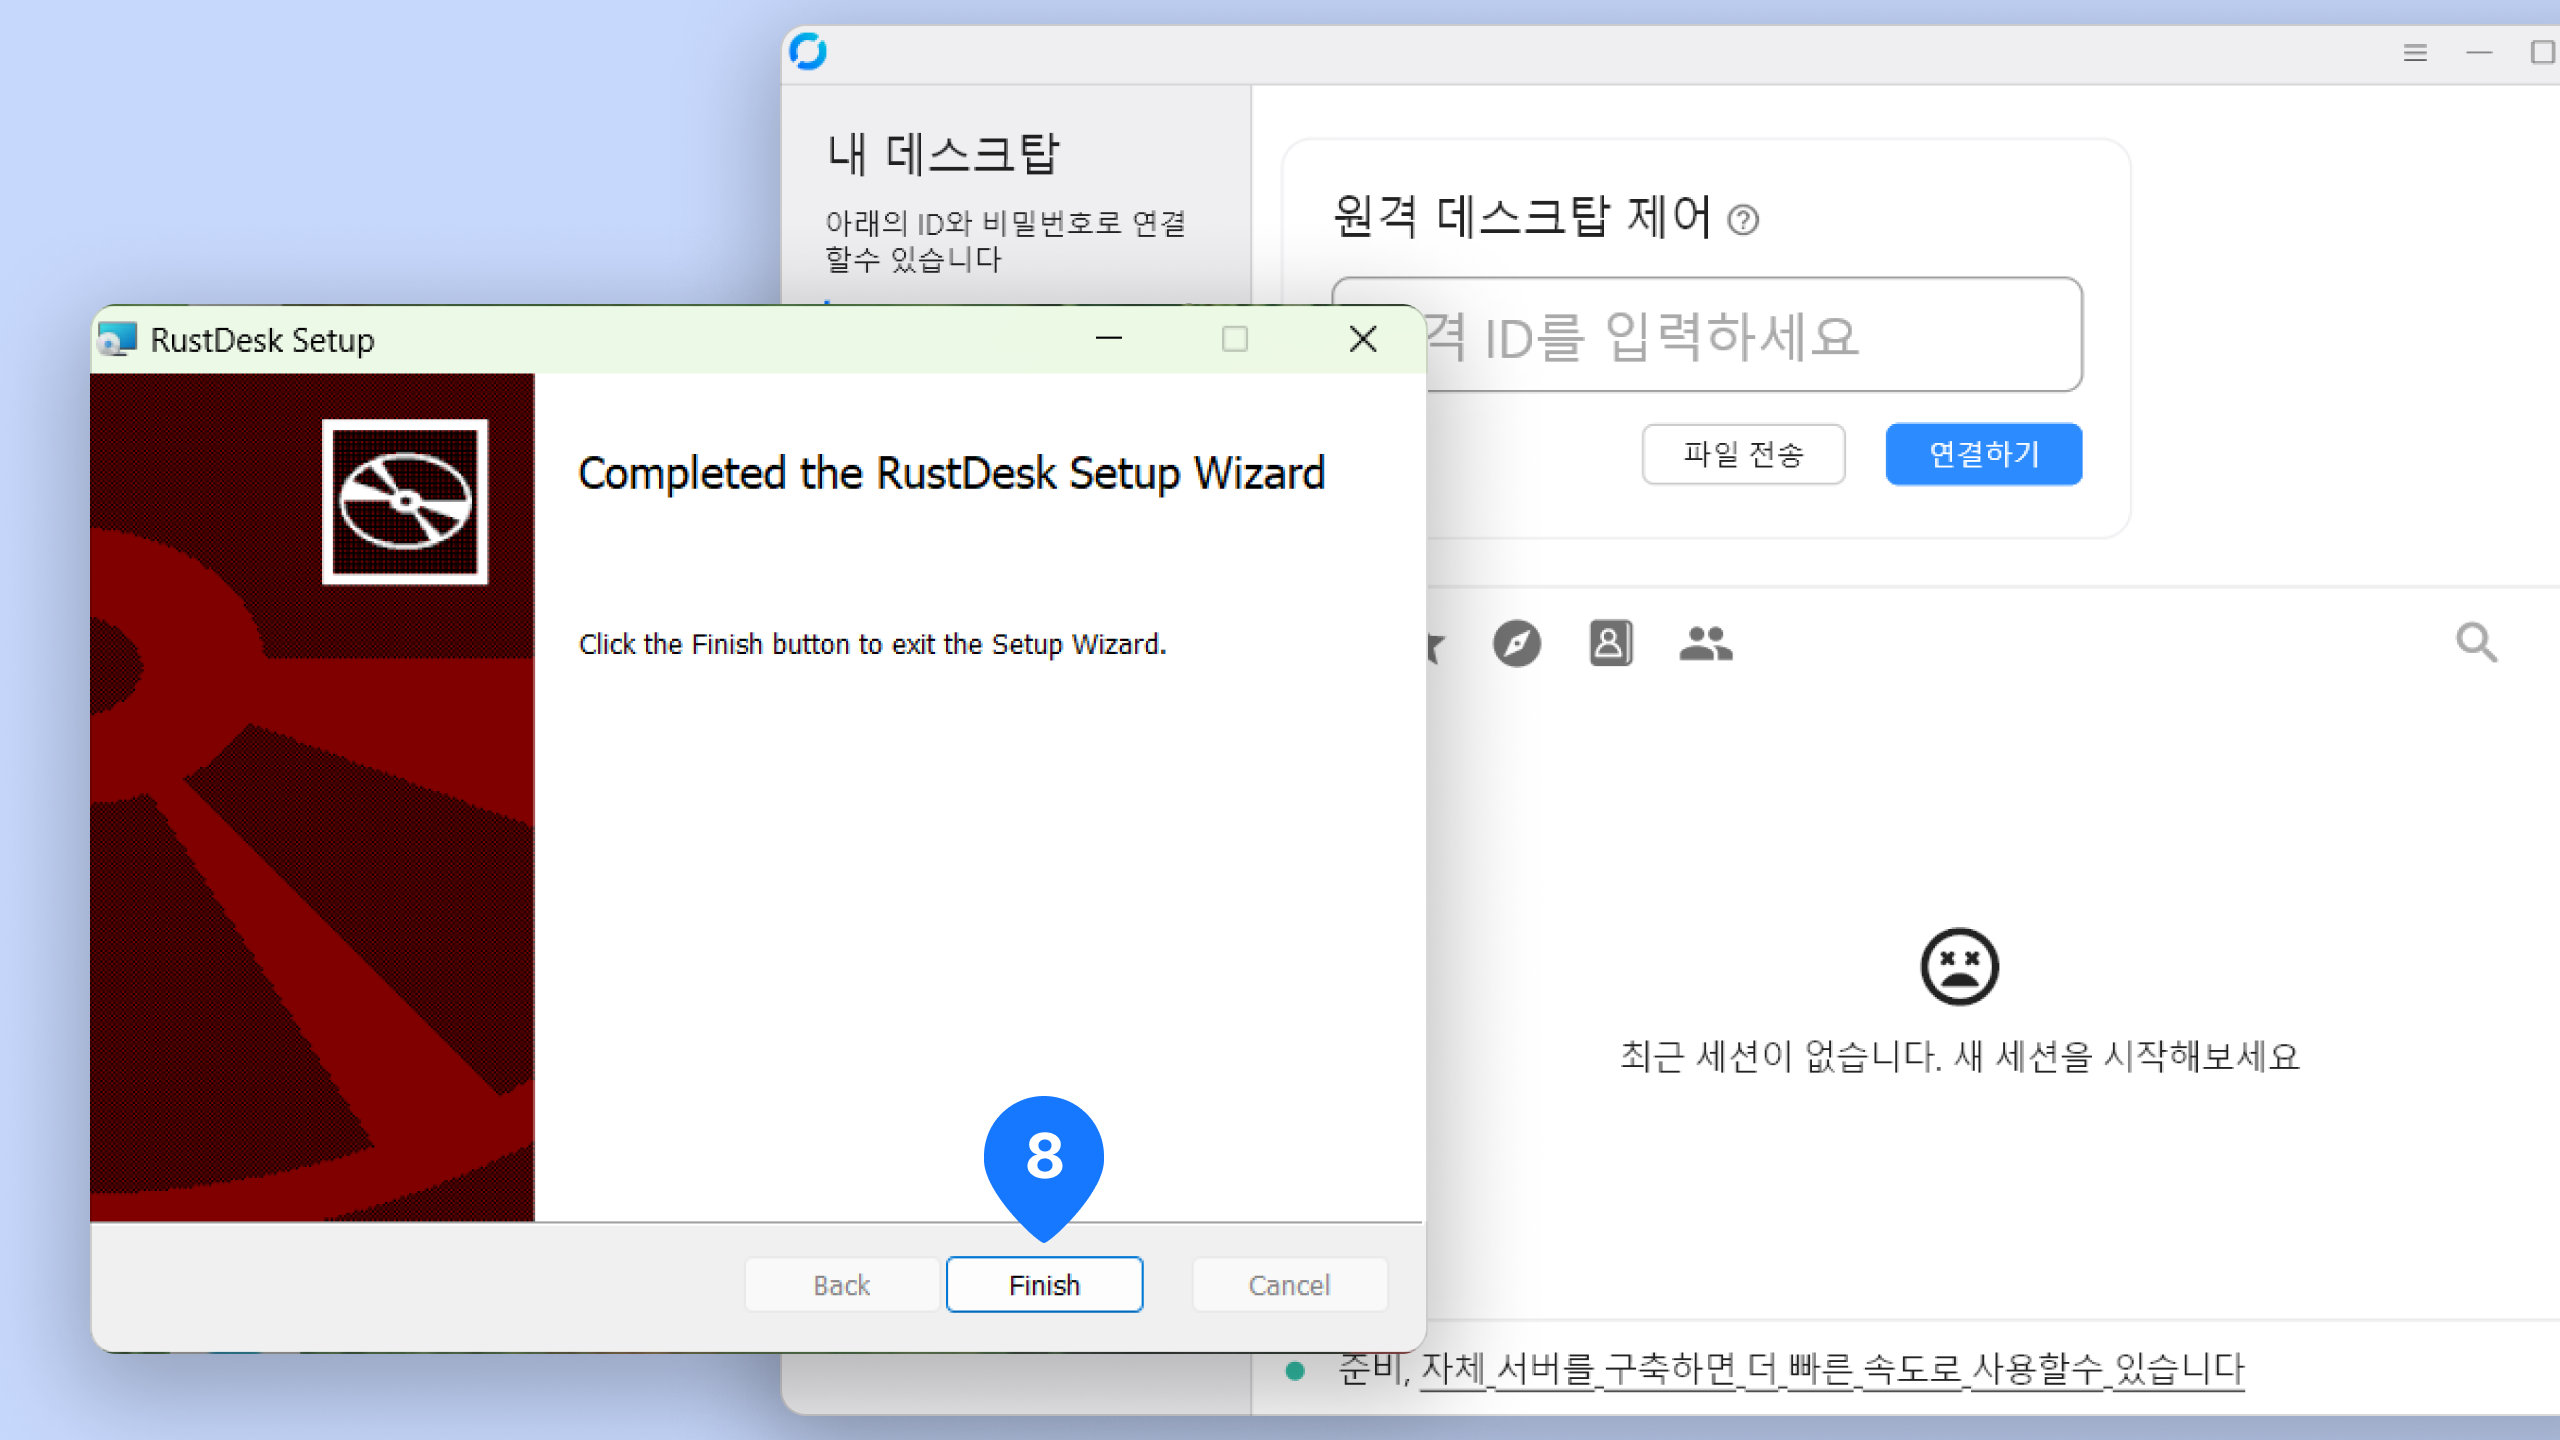Click the Cancel button in setup wizard
2560x1440 pixels.
point(1289,1284)
